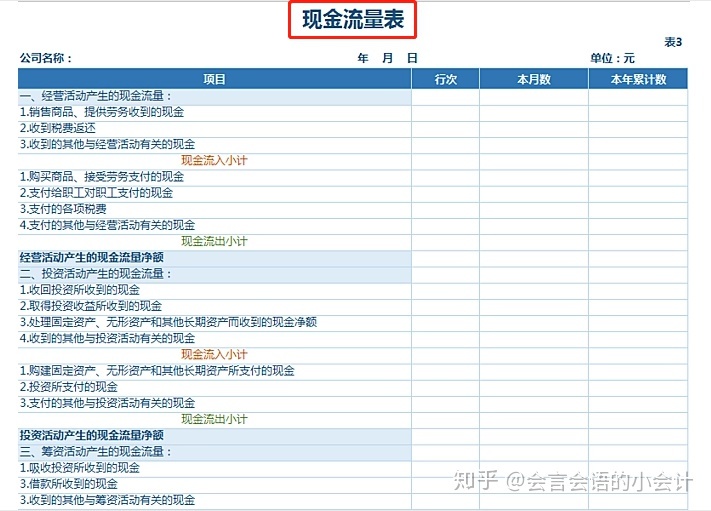Select the 单位：元 label
This screenshot has height=511, width=711.
(x=612, y=58)
